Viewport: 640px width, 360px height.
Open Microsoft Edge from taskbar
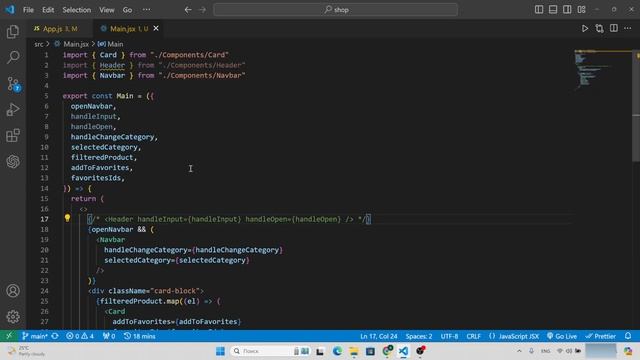tap(337, 351)
